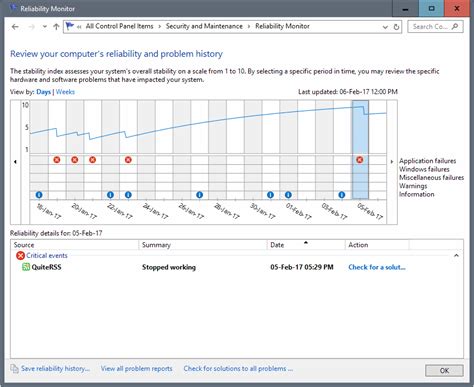Click the Back navigation arrow
Image resolution: width=474 pixels, height=387 pixels.
click(15, 27)
